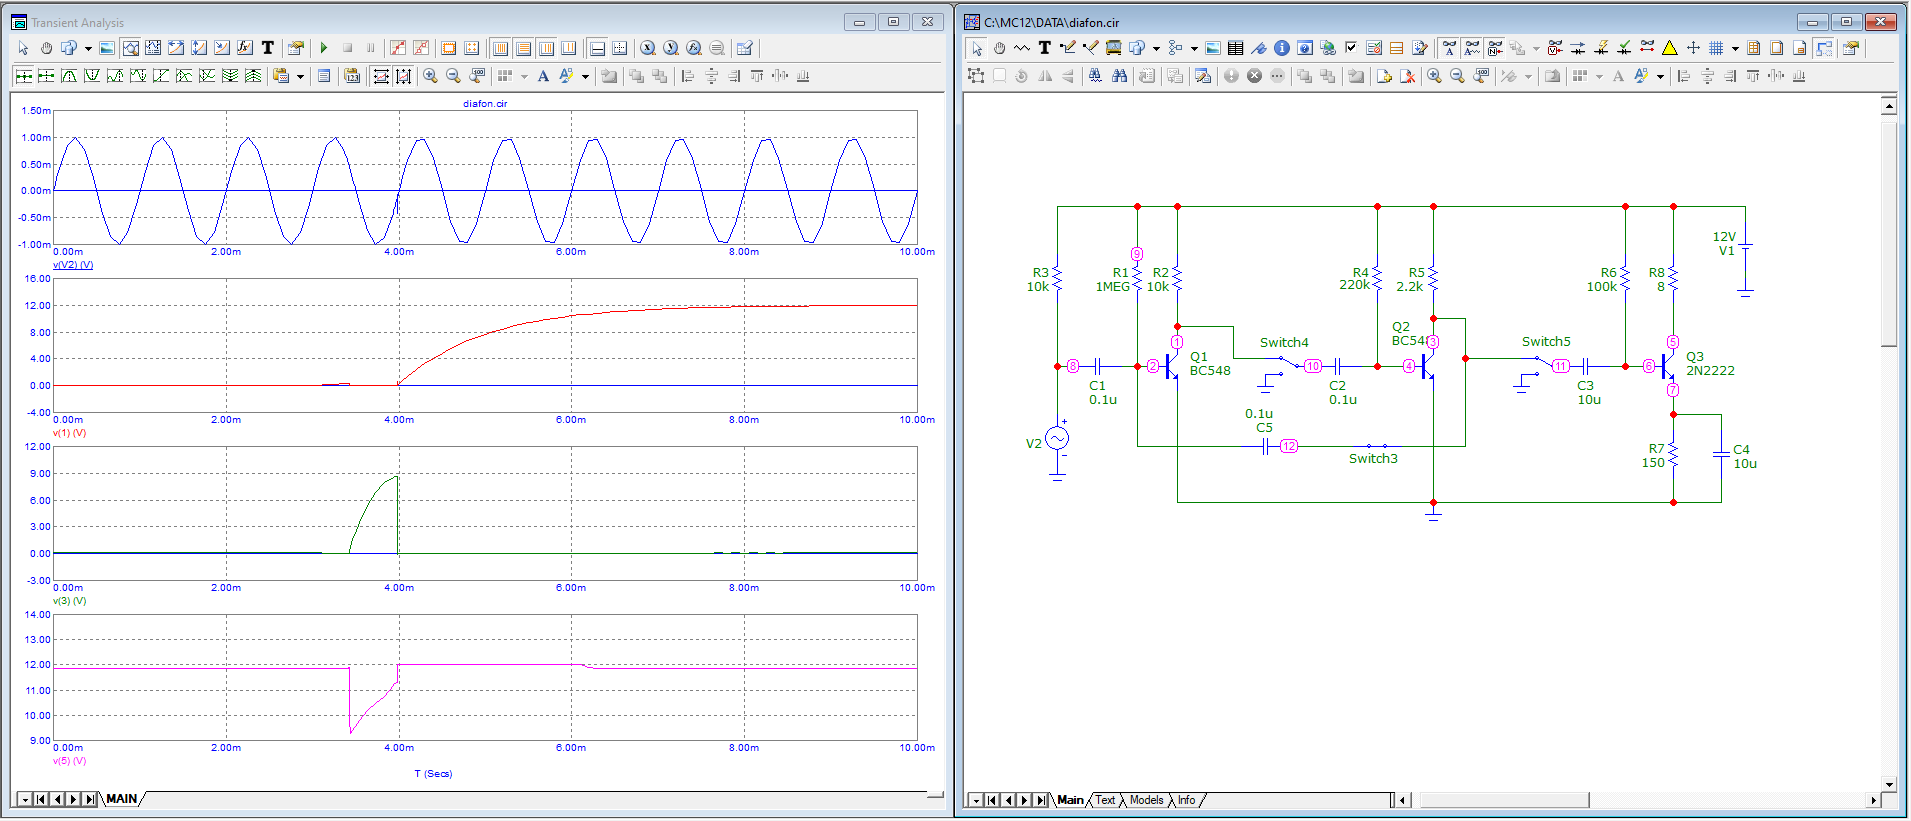Click the Y expression cursor button
This screenshot has height=821, width=1911.
click(670, 48)
